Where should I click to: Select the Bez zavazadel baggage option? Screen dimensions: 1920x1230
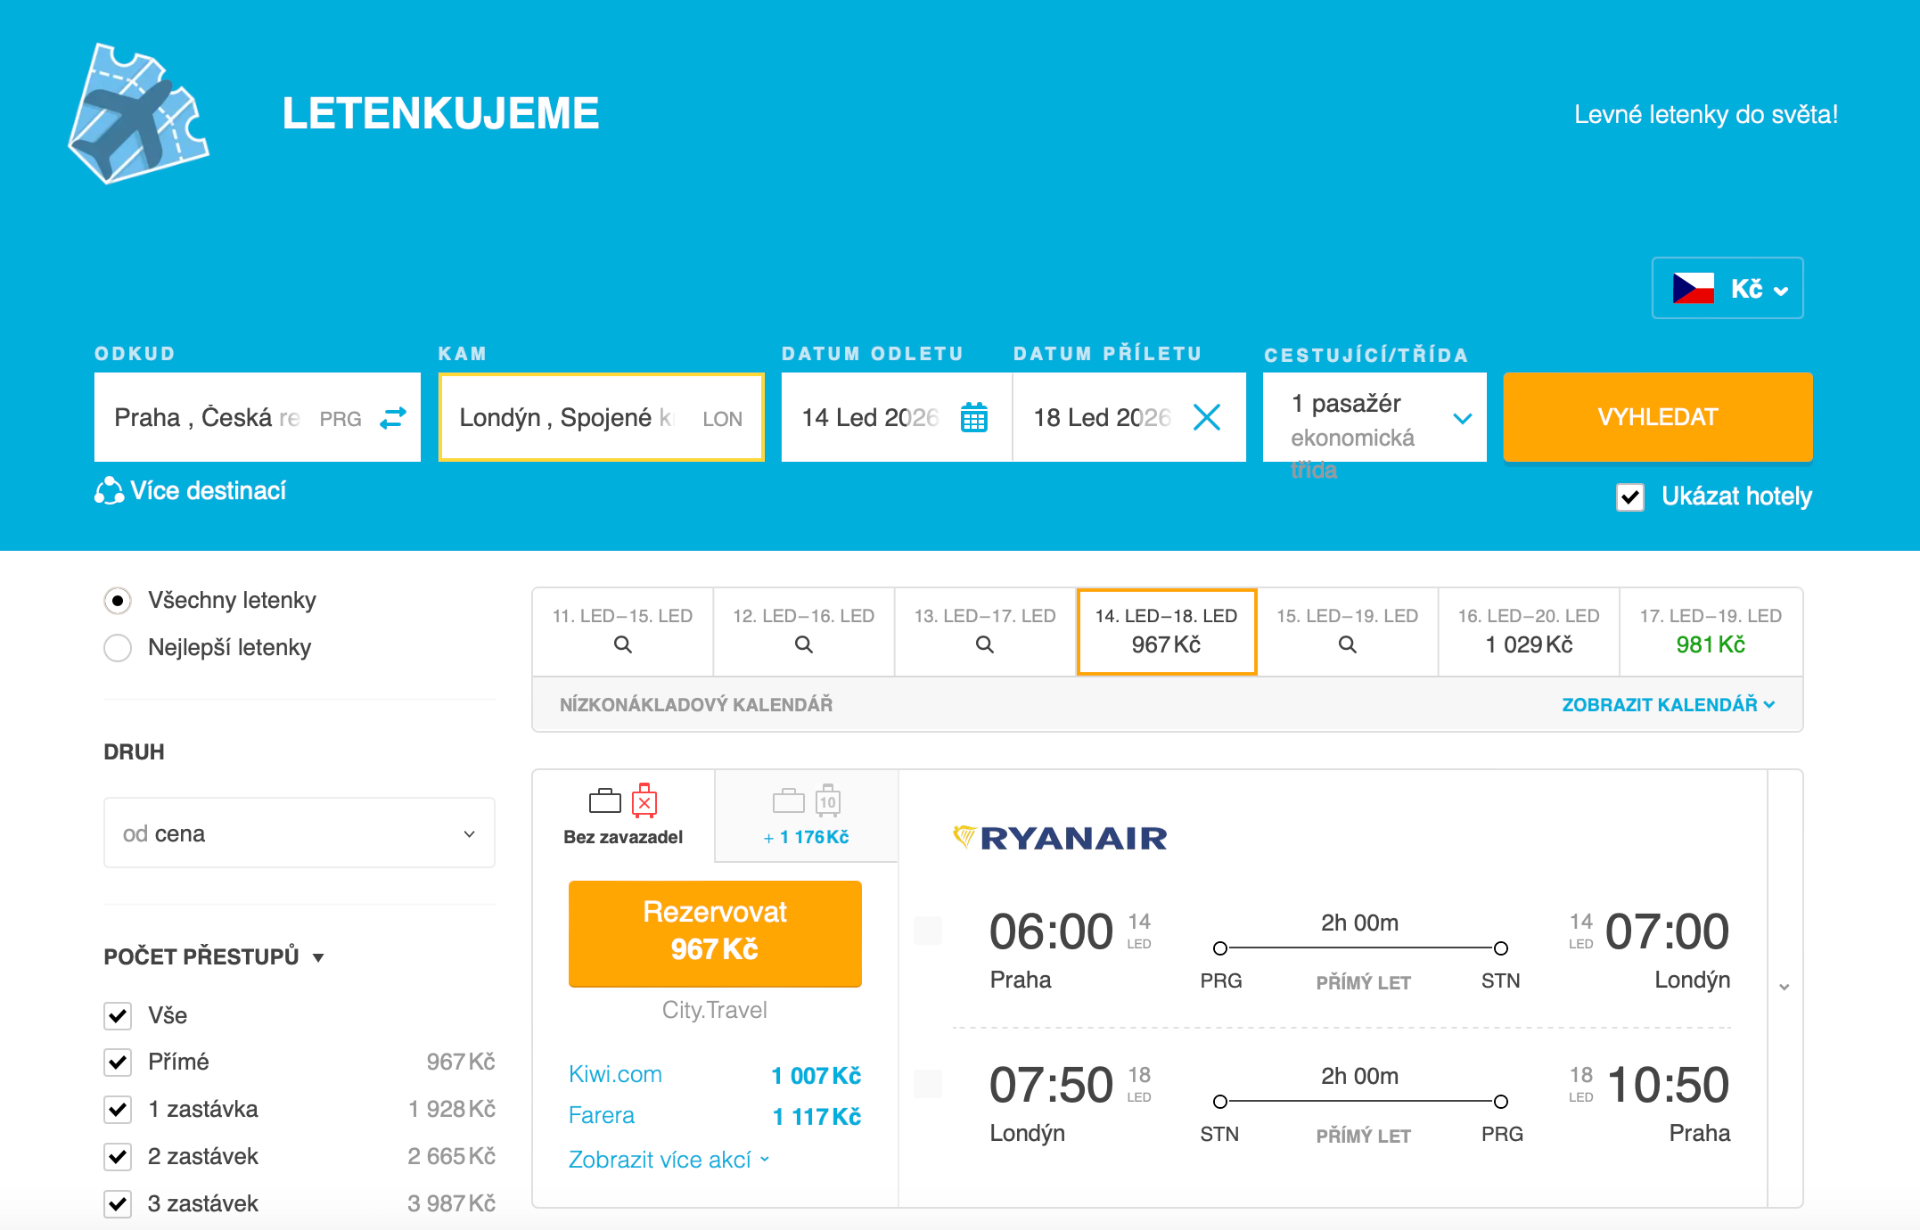(x=623, y=816)
